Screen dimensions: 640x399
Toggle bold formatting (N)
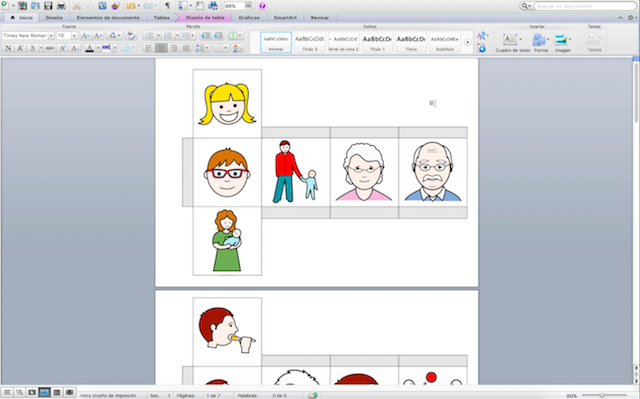(x=8, y=48)
